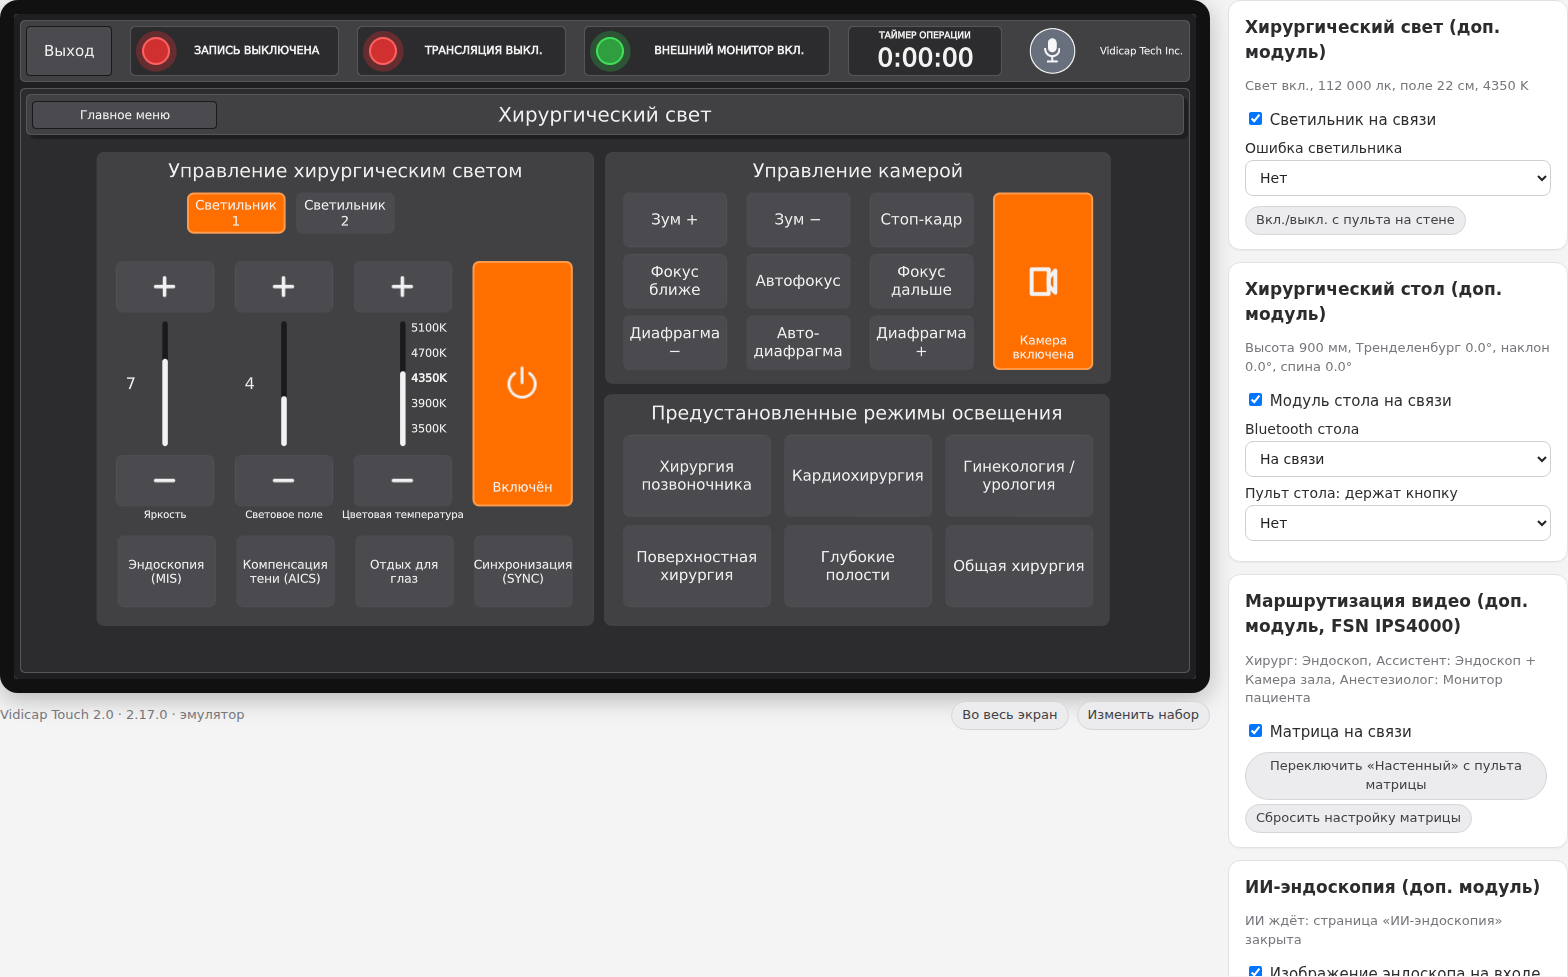Screen dimensions: 1568x977
Task: Increase brightness with the plus button
Action: coord(165,287)
